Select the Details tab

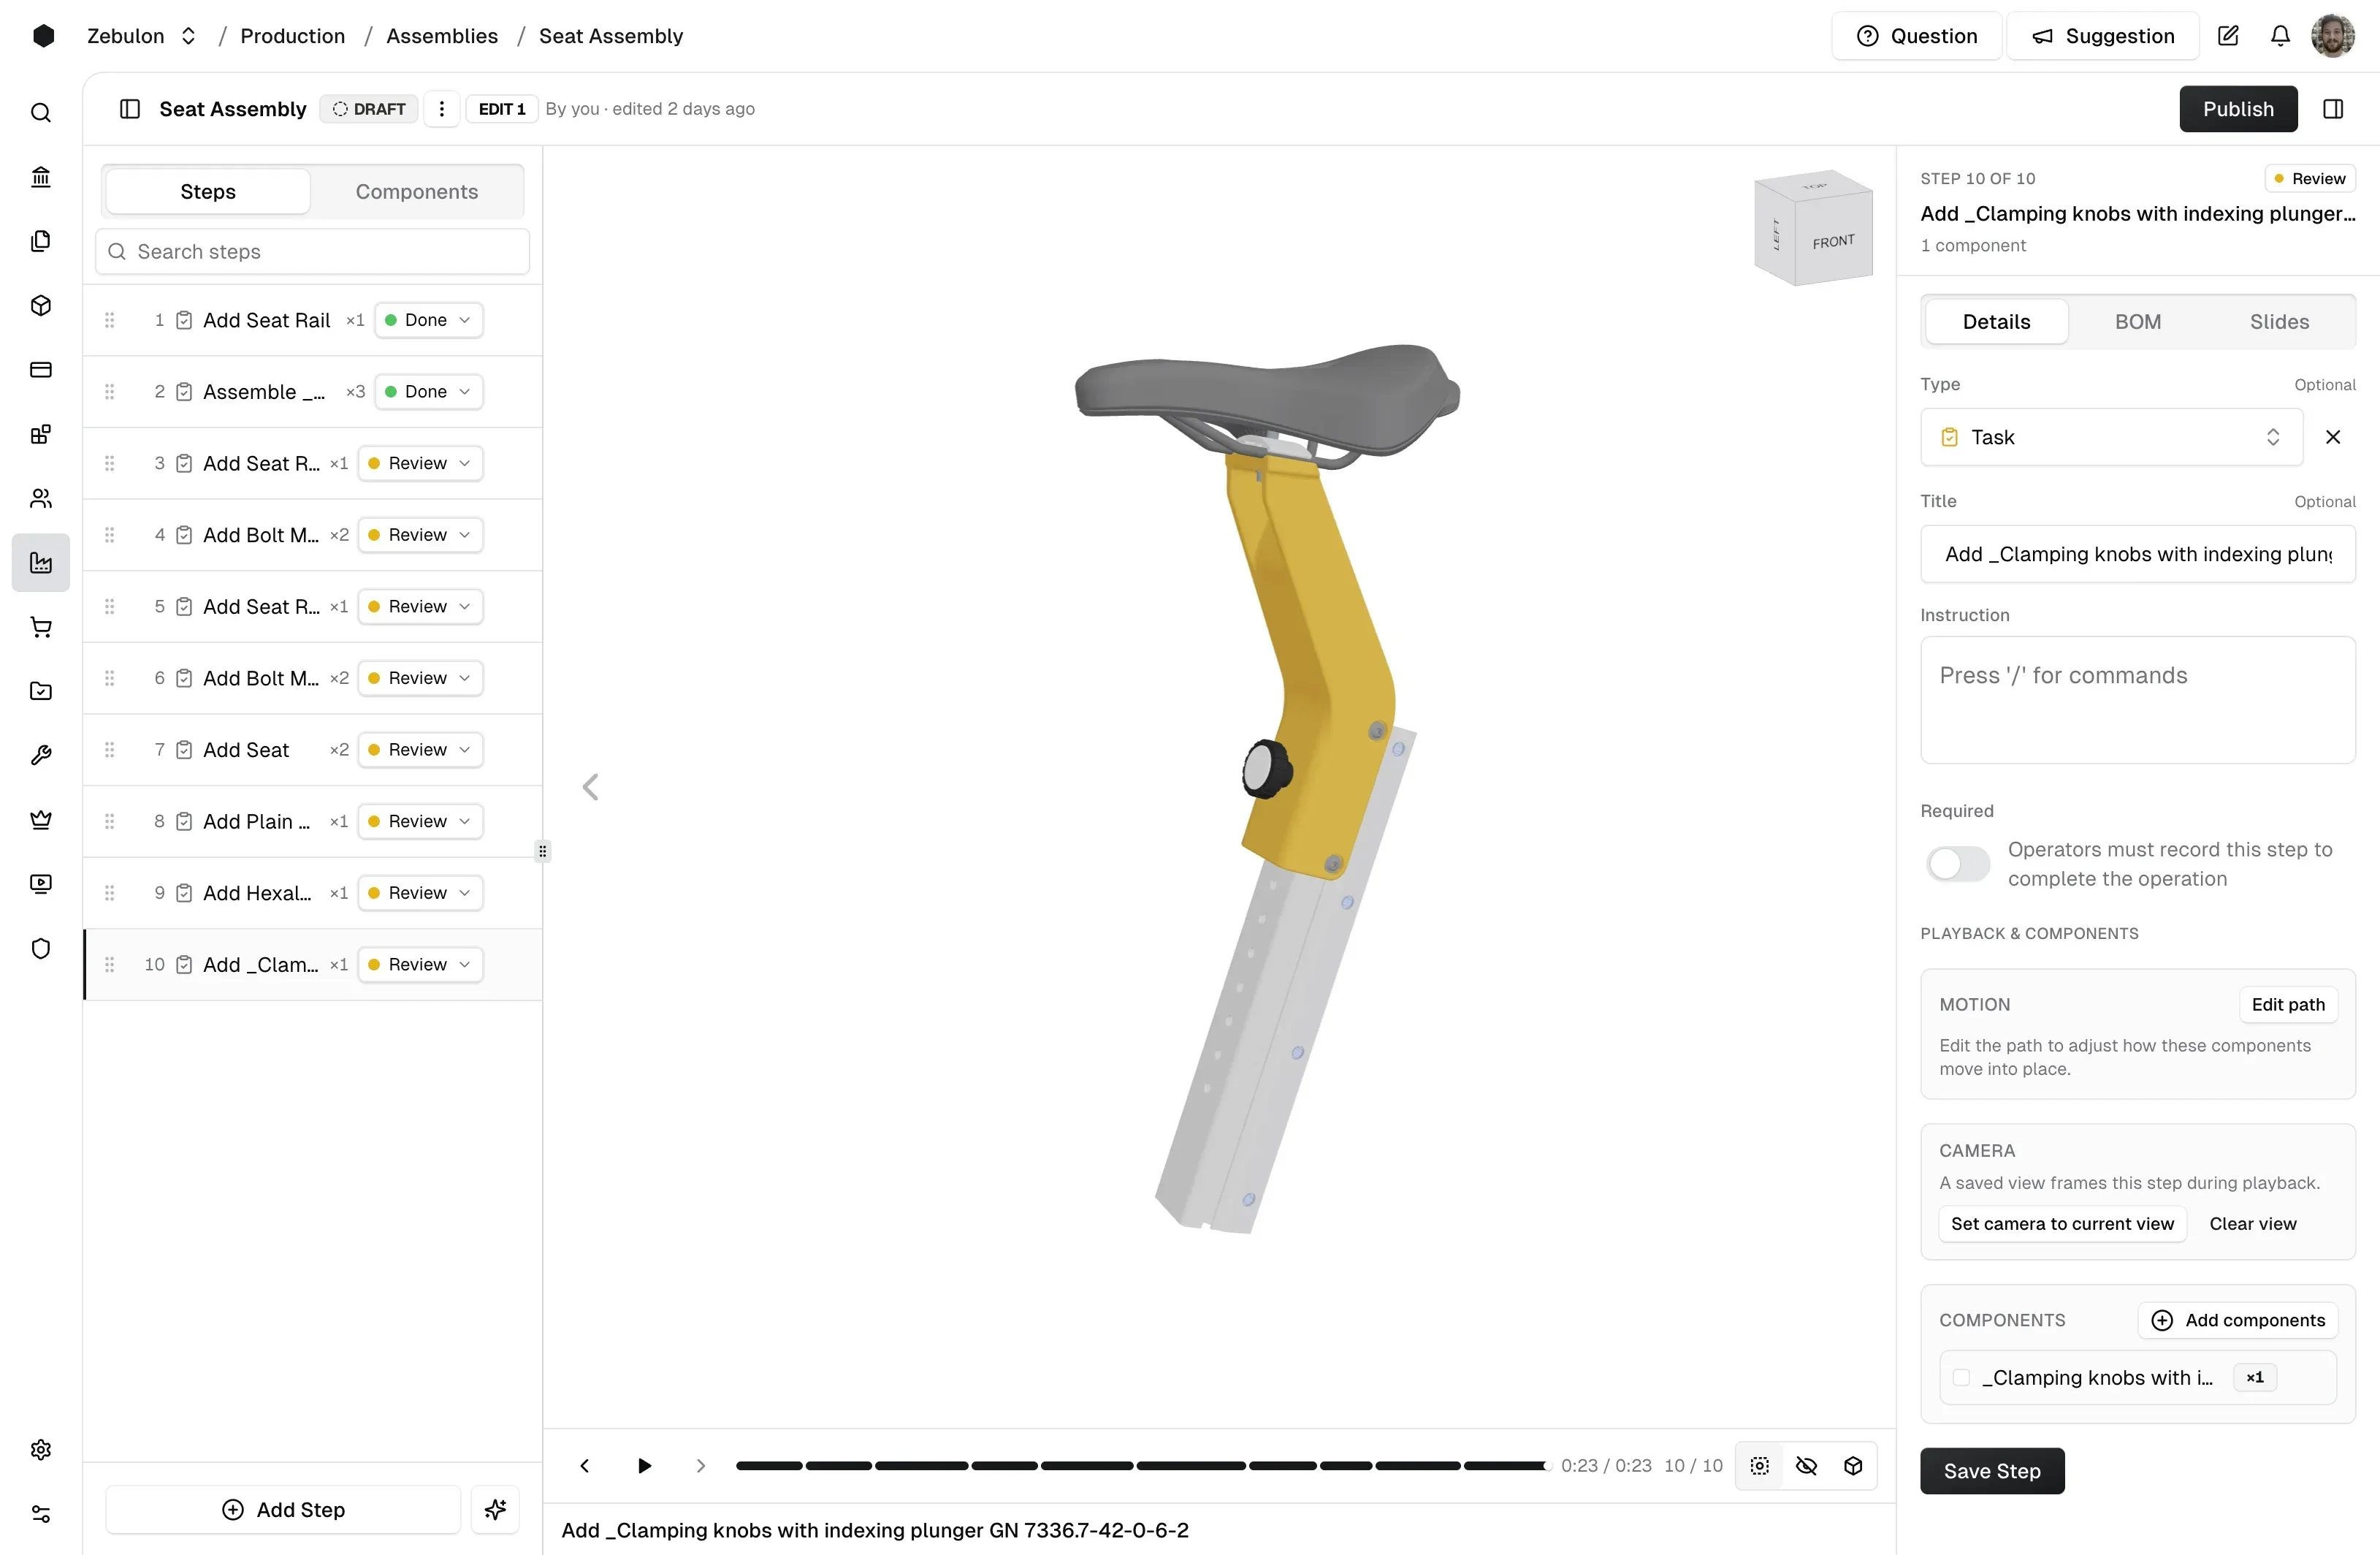click(1996, 322)
